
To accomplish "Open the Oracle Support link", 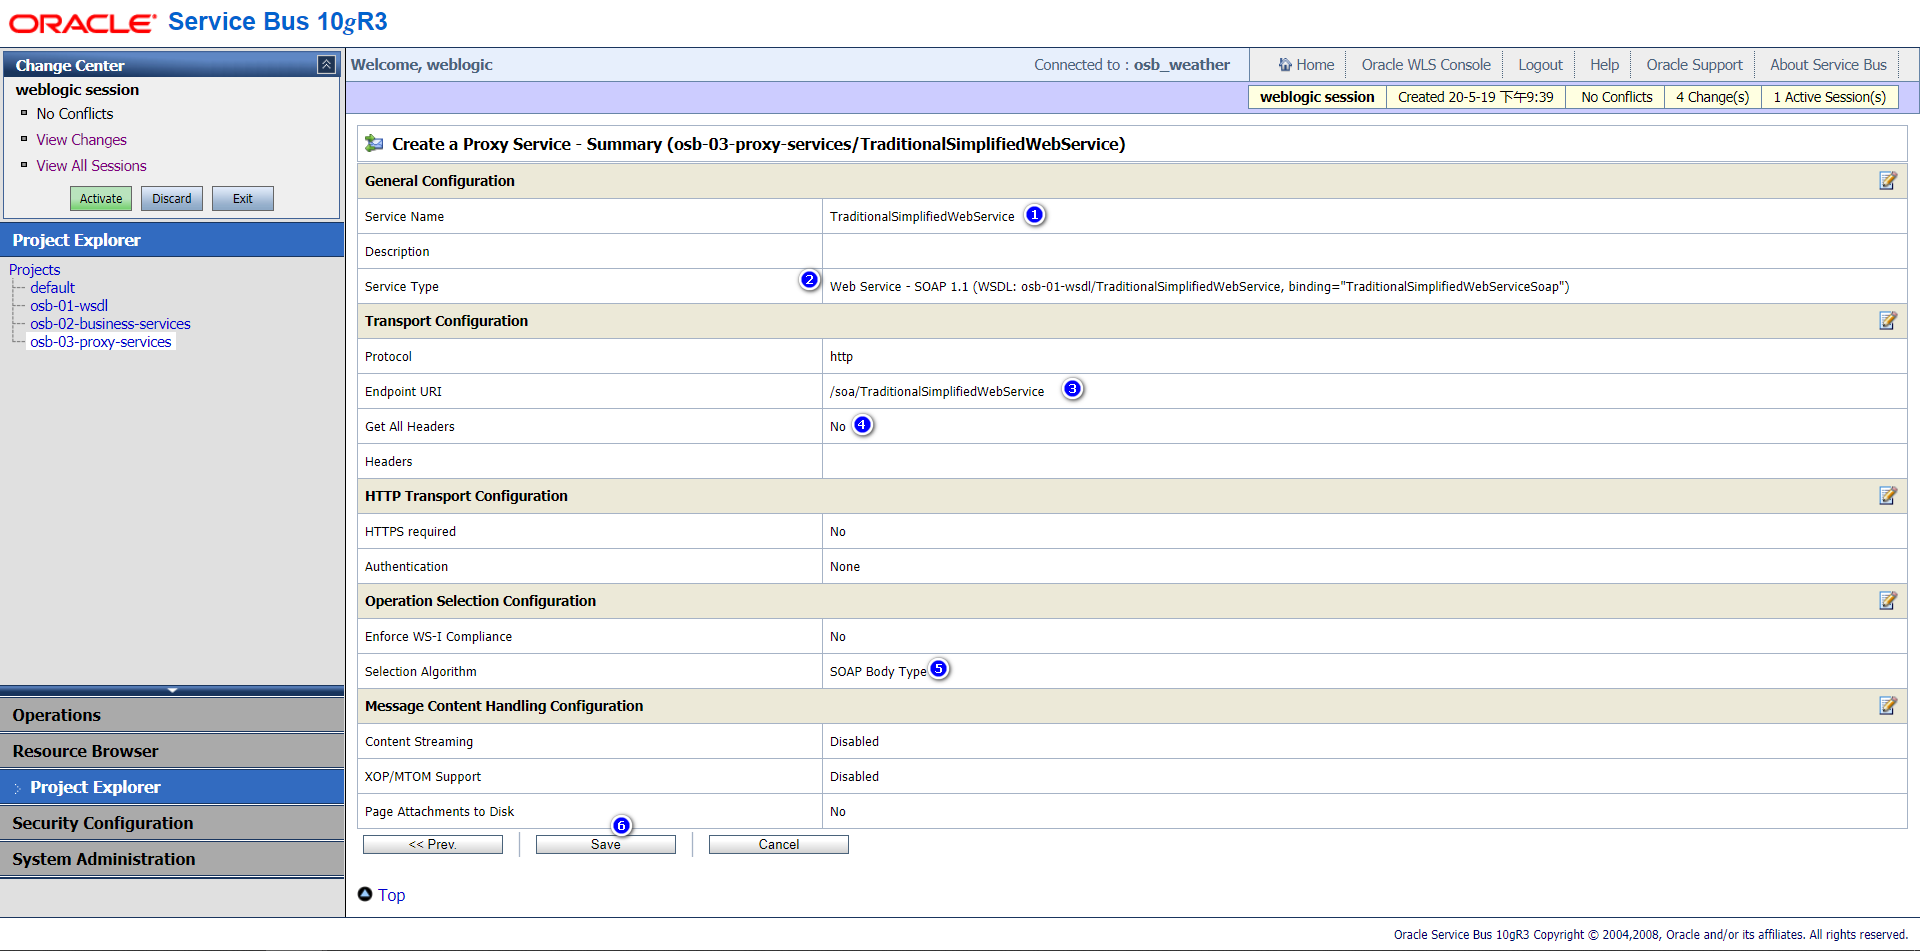I will pos(1694,65).
